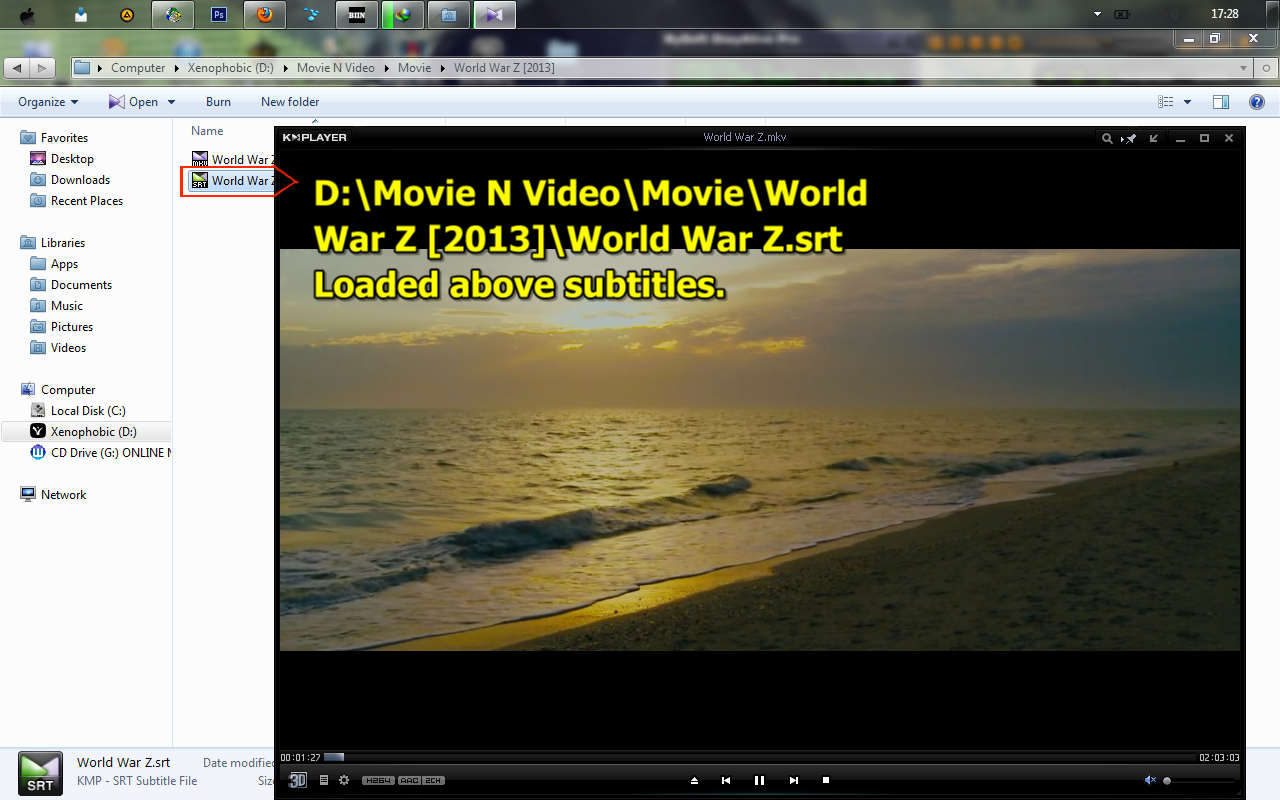Open the address bar history dropdown
Image resolution: width=1280 pixels, height=800 pixels.
1243,68
